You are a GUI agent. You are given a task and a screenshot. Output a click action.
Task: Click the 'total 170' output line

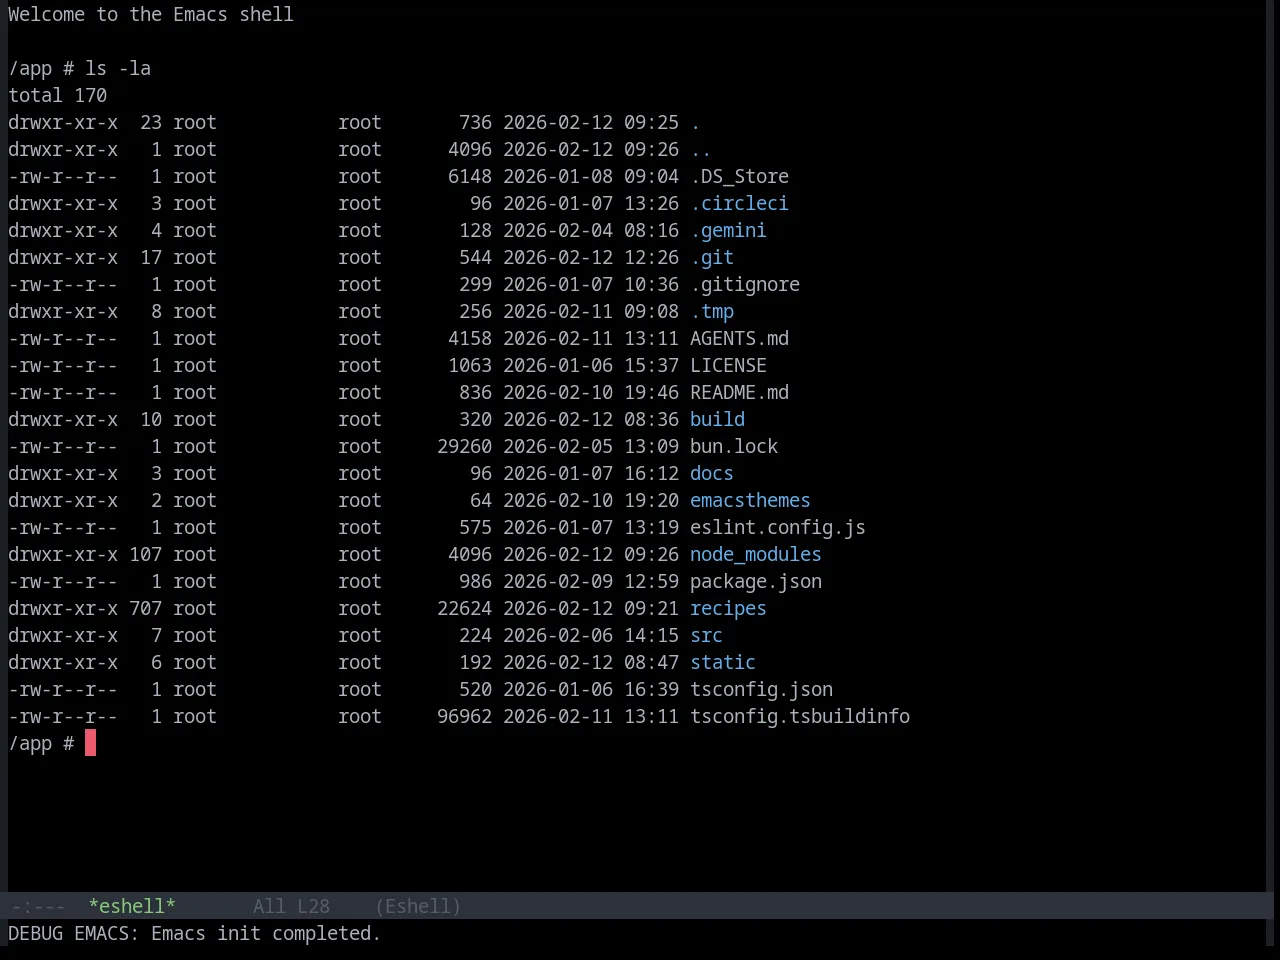[x=57, y=95]
